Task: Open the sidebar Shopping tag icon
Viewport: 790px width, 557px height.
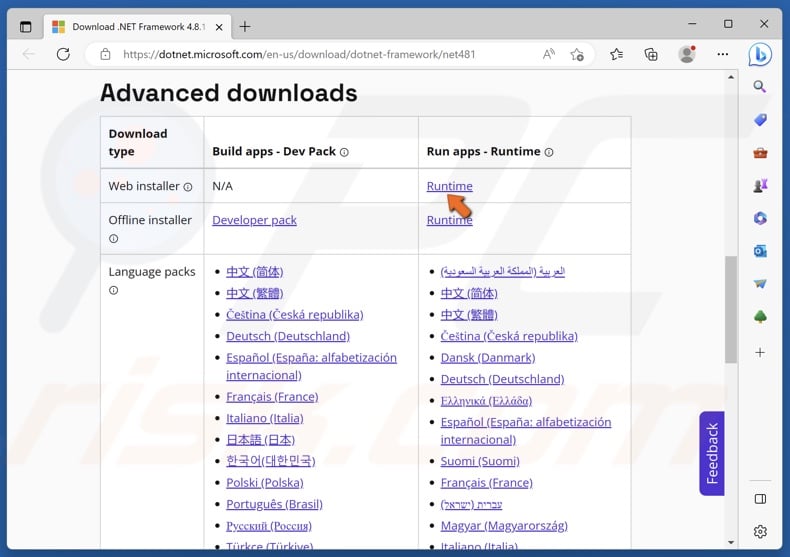Action: [760, 120]
